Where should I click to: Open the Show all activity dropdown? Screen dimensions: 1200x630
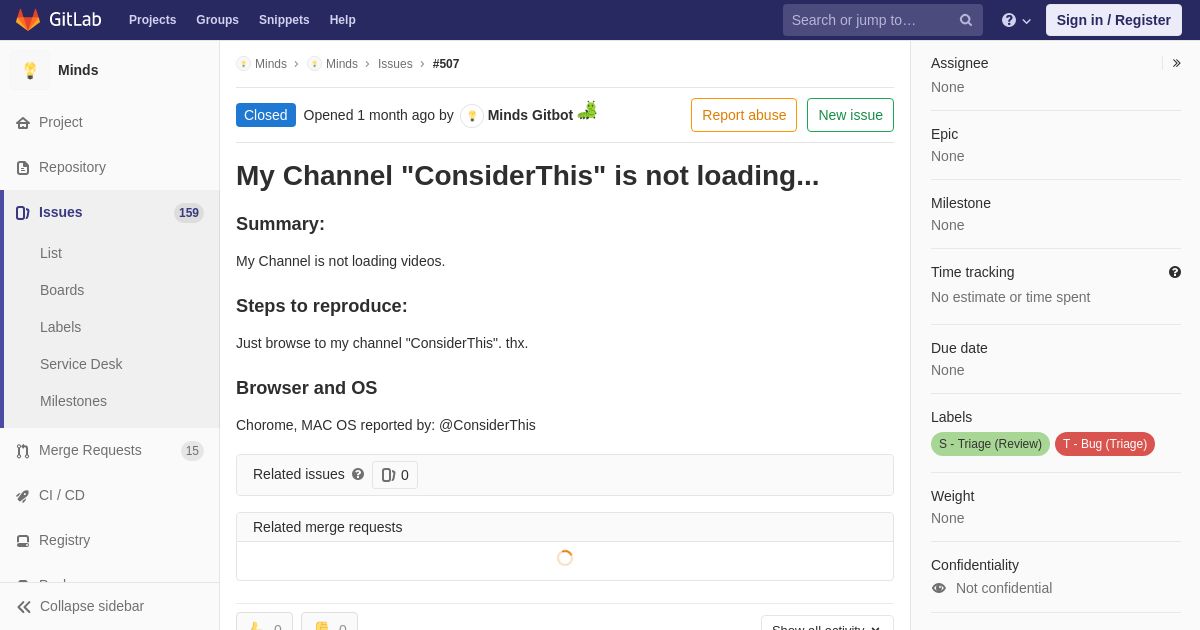point(827,623)
